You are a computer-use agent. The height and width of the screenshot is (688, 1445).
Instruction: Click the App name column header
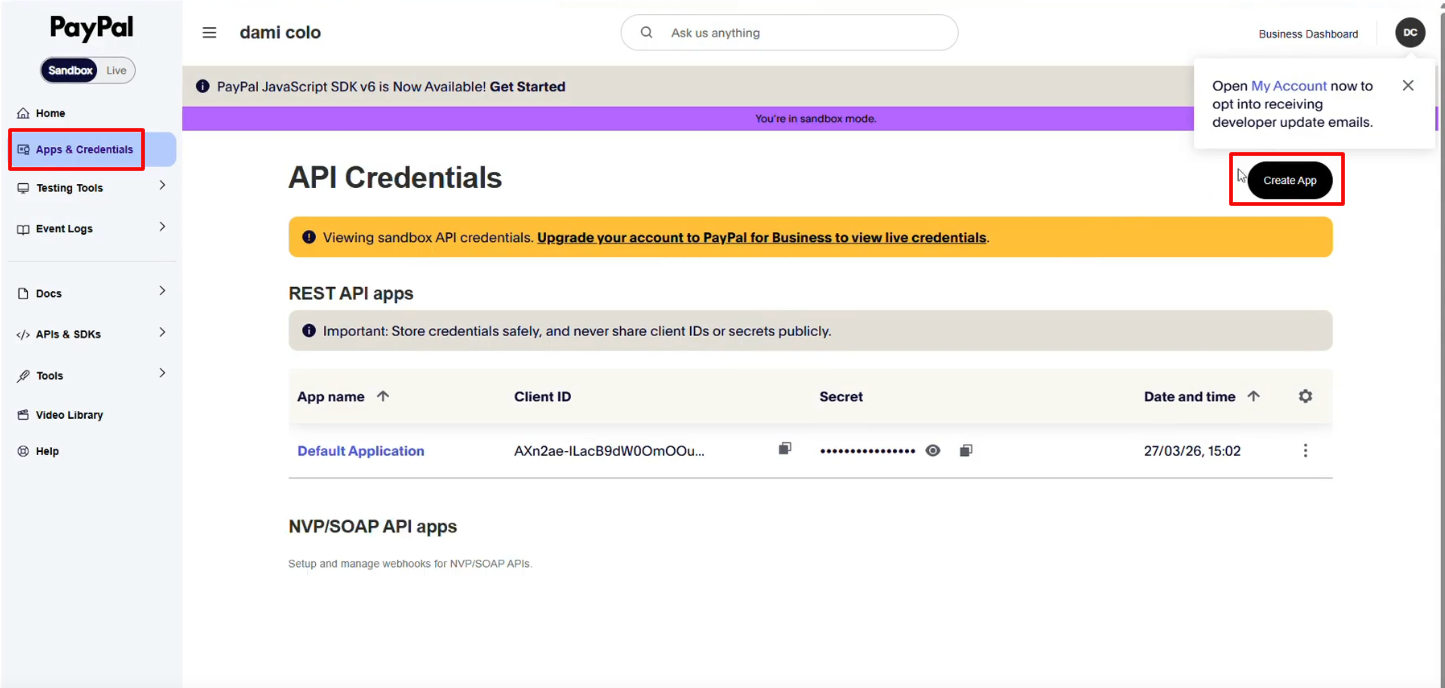pos(331,397)
